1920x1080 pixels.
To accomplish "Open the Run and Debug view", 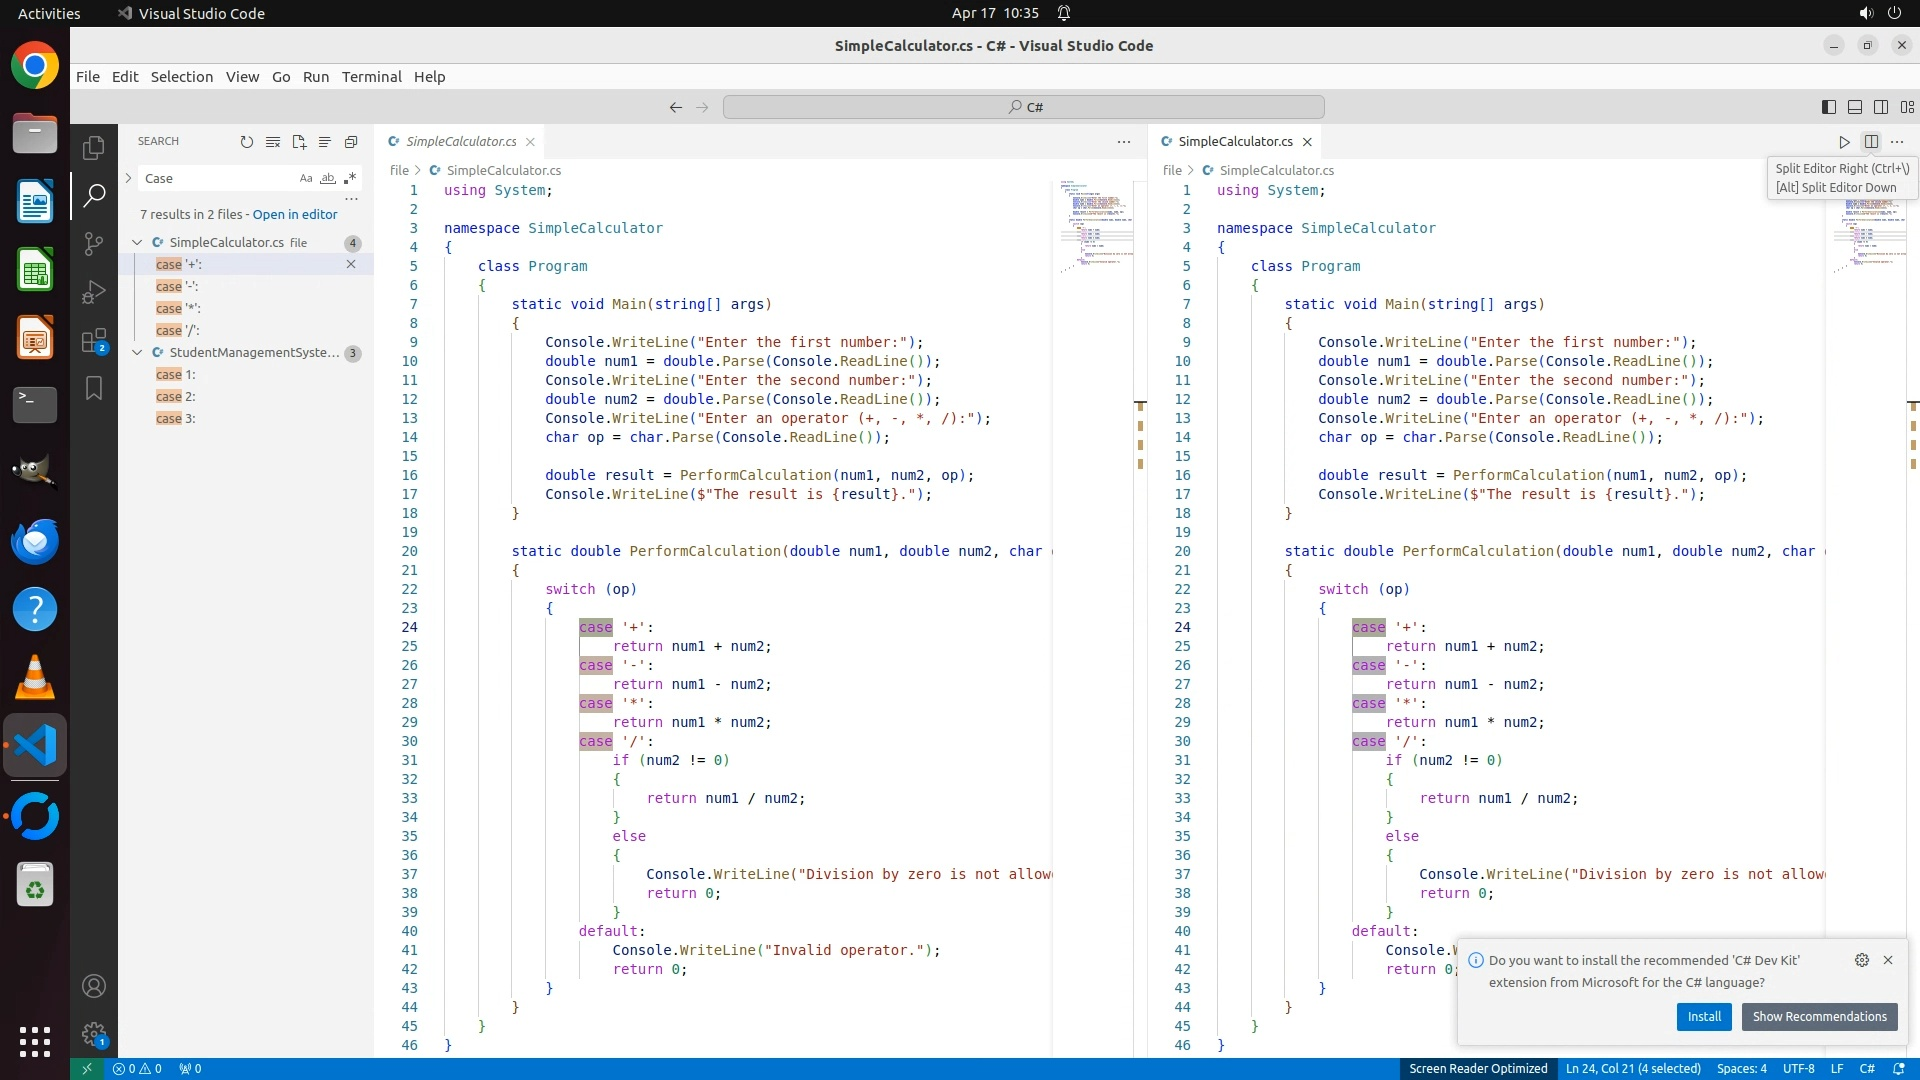I will coord(94,292).
